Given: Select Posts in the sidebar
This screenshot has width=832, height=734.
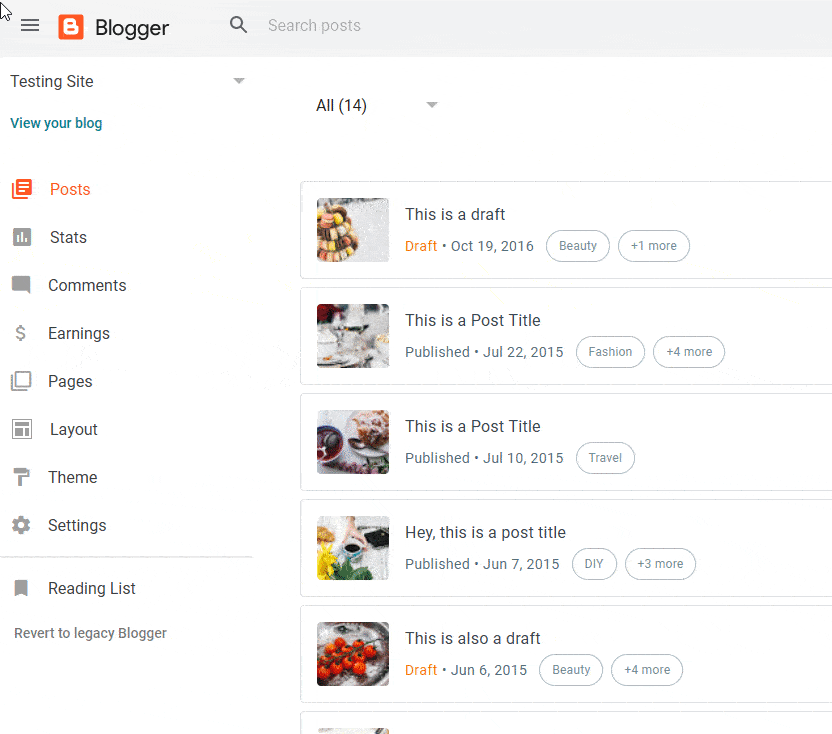Looking at the screenshot, I should pos(70,189).
